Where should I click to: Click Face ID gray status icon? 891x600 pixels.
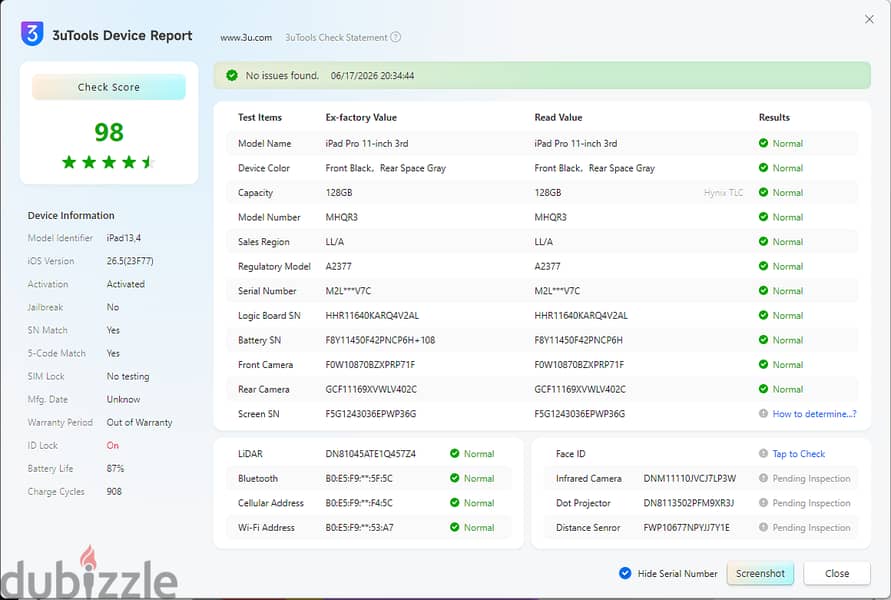[764, 453]
